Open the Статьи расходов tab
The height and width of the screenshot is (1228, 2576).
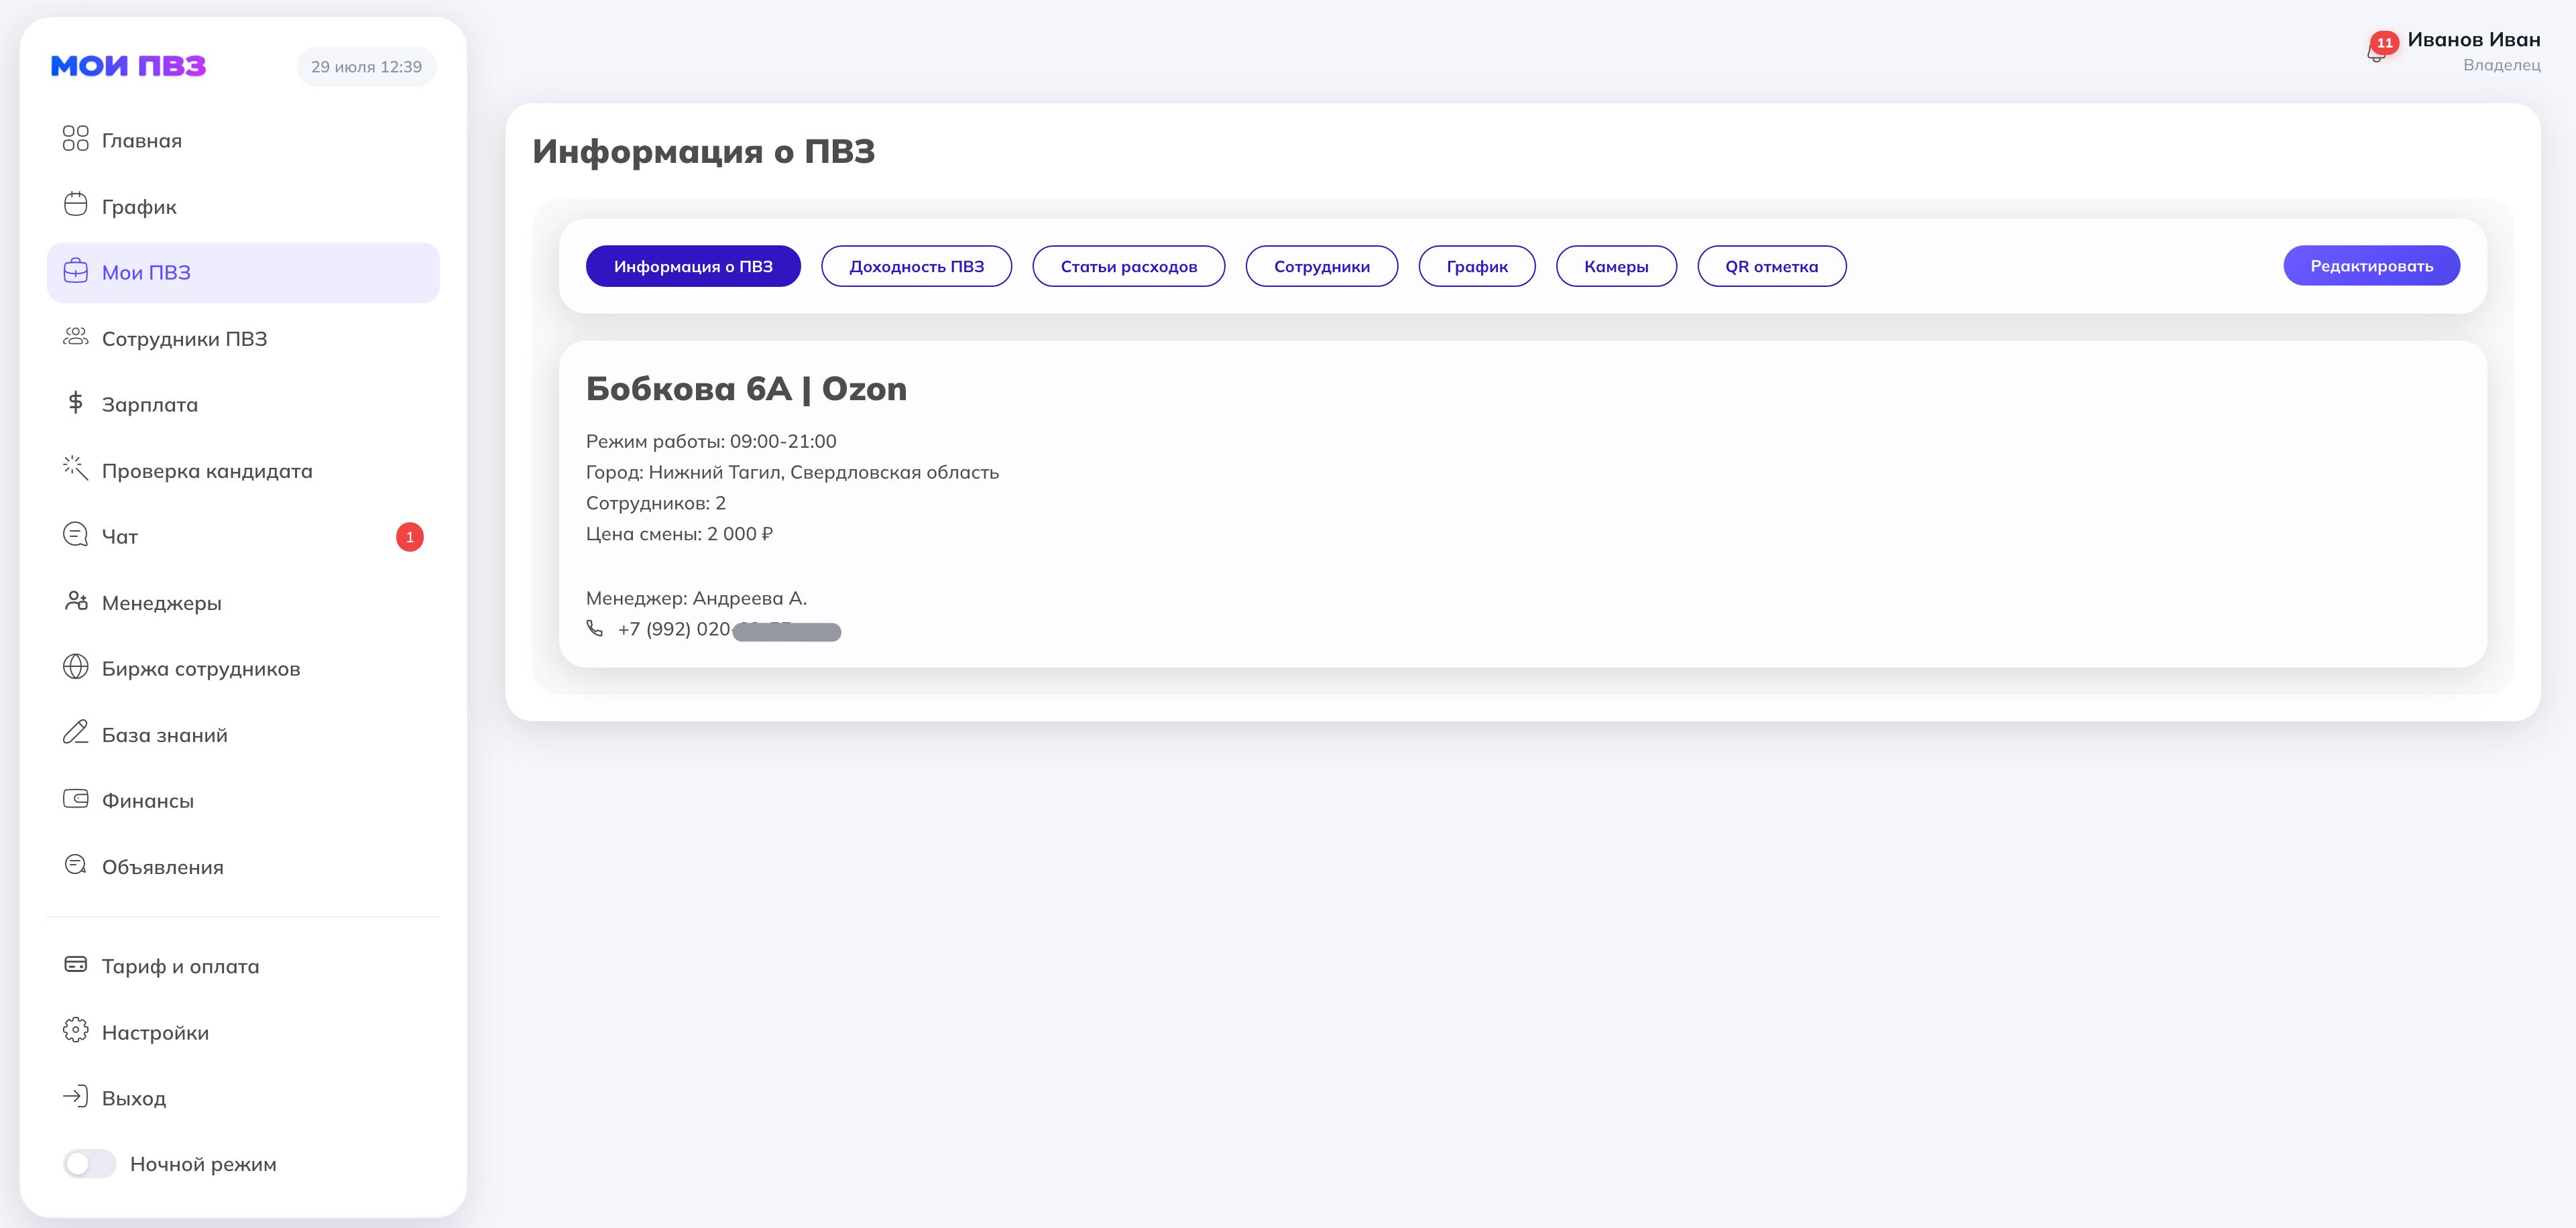[x=1128, y=266]
